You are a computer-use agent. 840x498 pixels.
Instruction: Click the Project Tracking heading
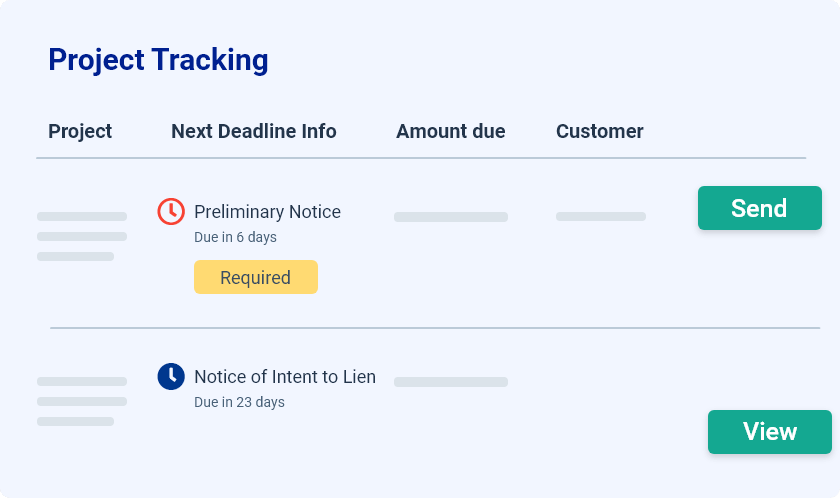coord(158,59)
